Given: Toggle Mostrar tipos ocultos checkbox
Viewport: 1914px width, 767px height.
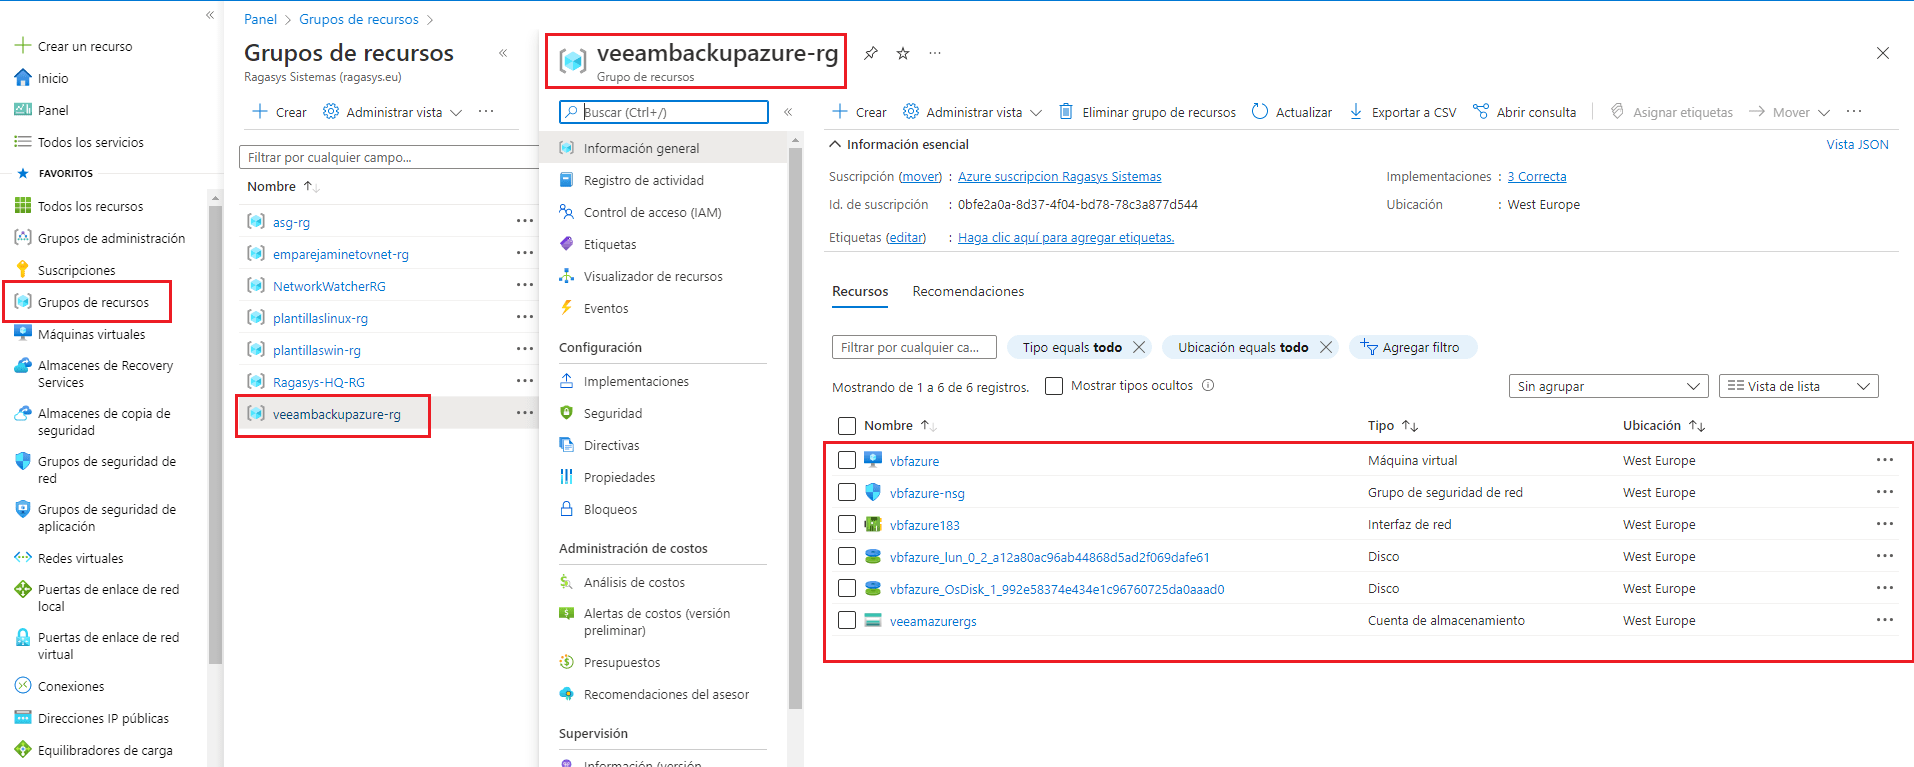Looking at the screenshot, I should [x=1054, y=386].
